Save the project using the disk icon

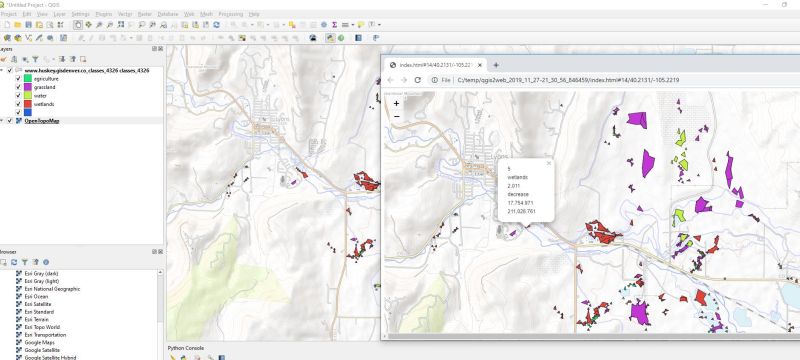pos(28,24)
